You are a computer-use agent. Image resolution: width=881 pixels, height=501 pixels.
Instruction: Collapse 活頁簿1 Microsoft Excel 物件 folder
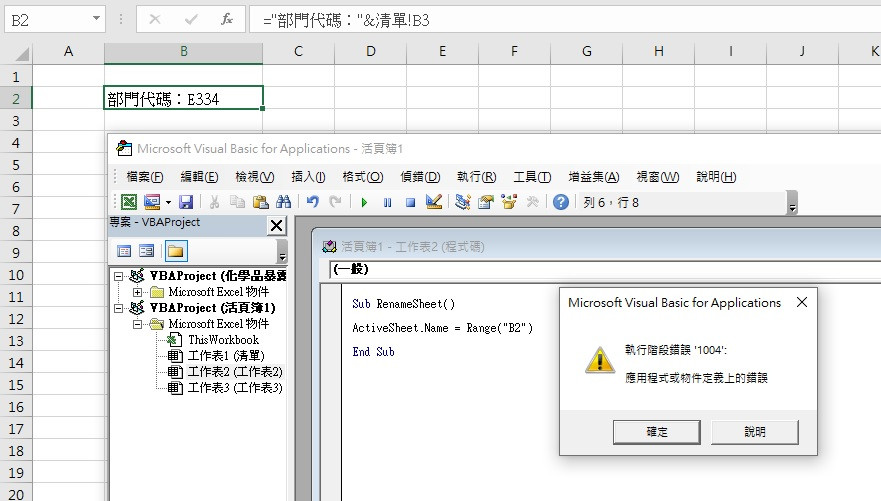tap(137, 324)
